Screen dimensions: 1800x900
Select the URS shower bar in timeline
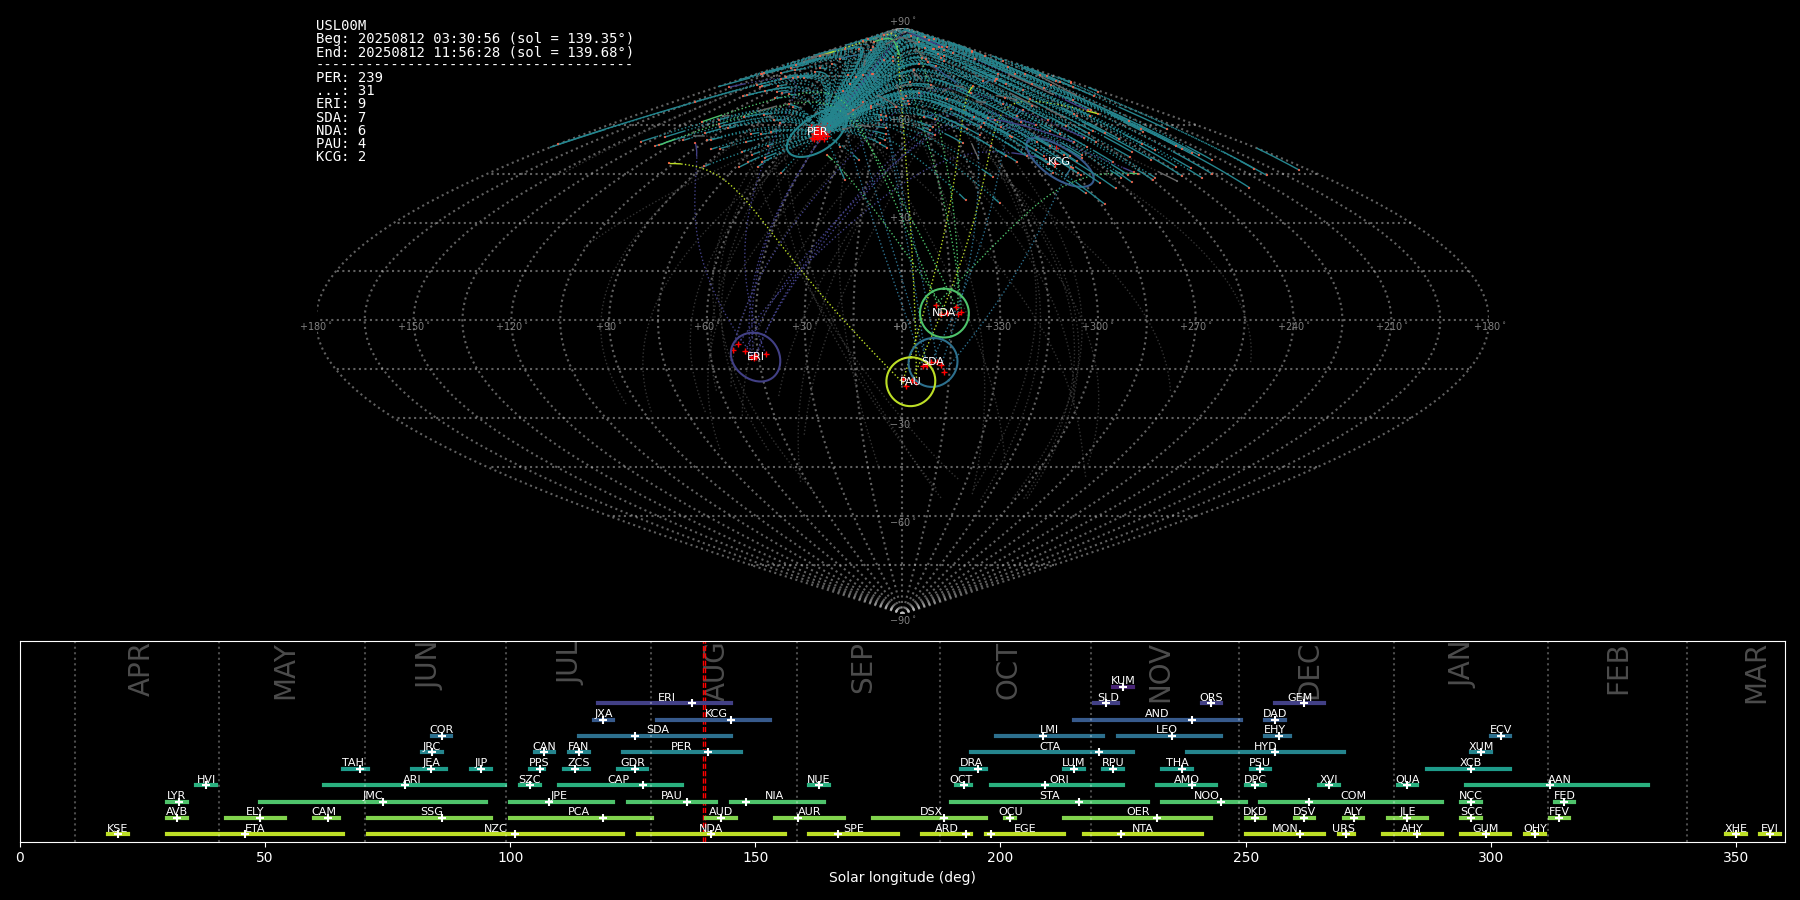(x=1346, y=834)
